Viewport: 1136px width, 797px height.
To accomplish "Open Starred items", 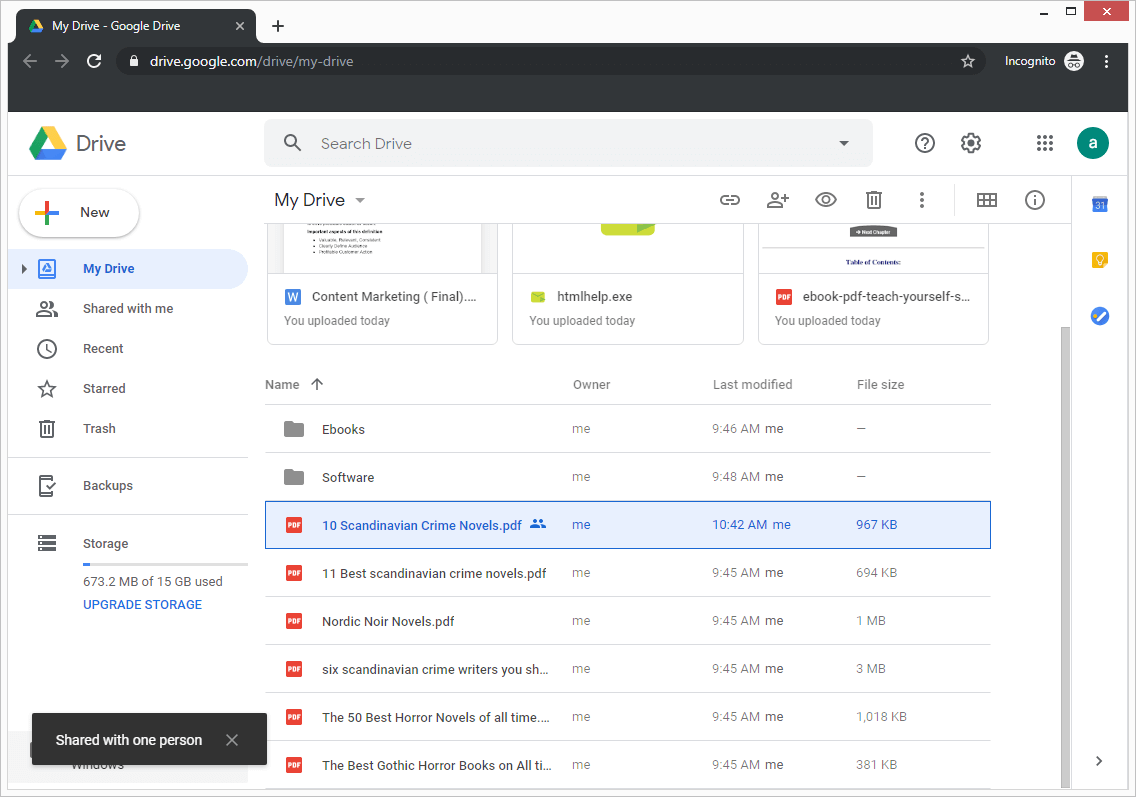I will click(128, 388).
